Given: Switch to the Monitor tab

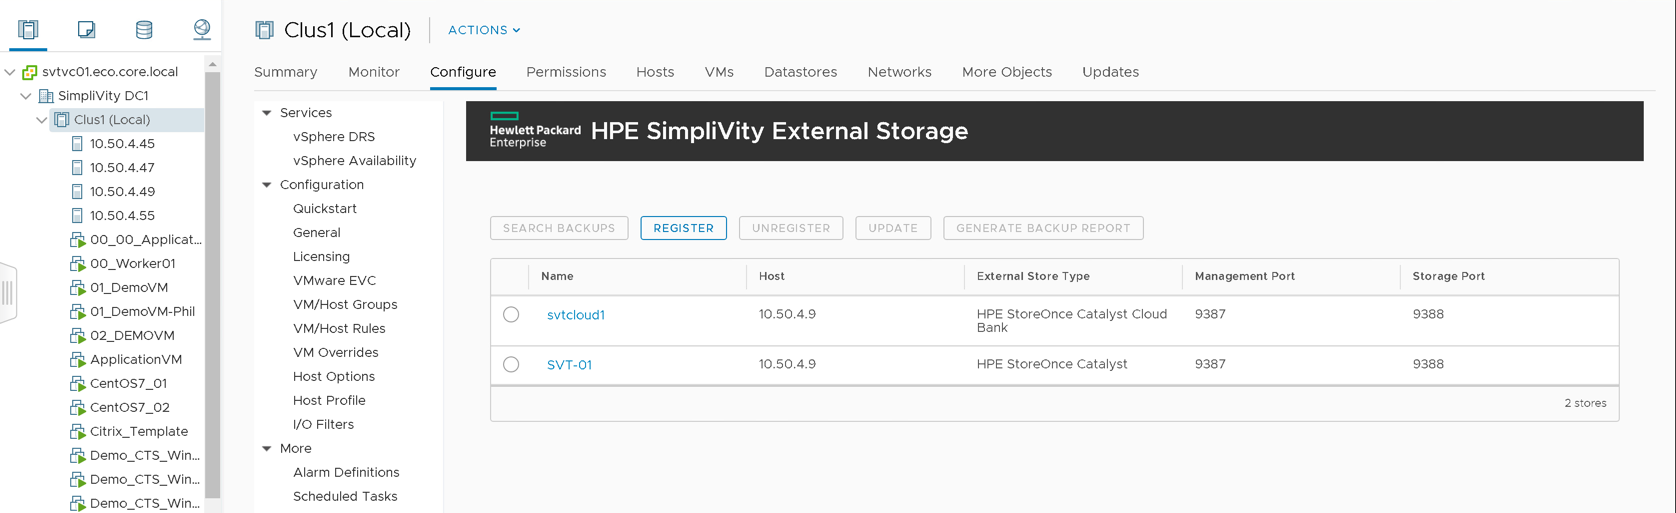Looking at the screenshot, I should [374, 72].
